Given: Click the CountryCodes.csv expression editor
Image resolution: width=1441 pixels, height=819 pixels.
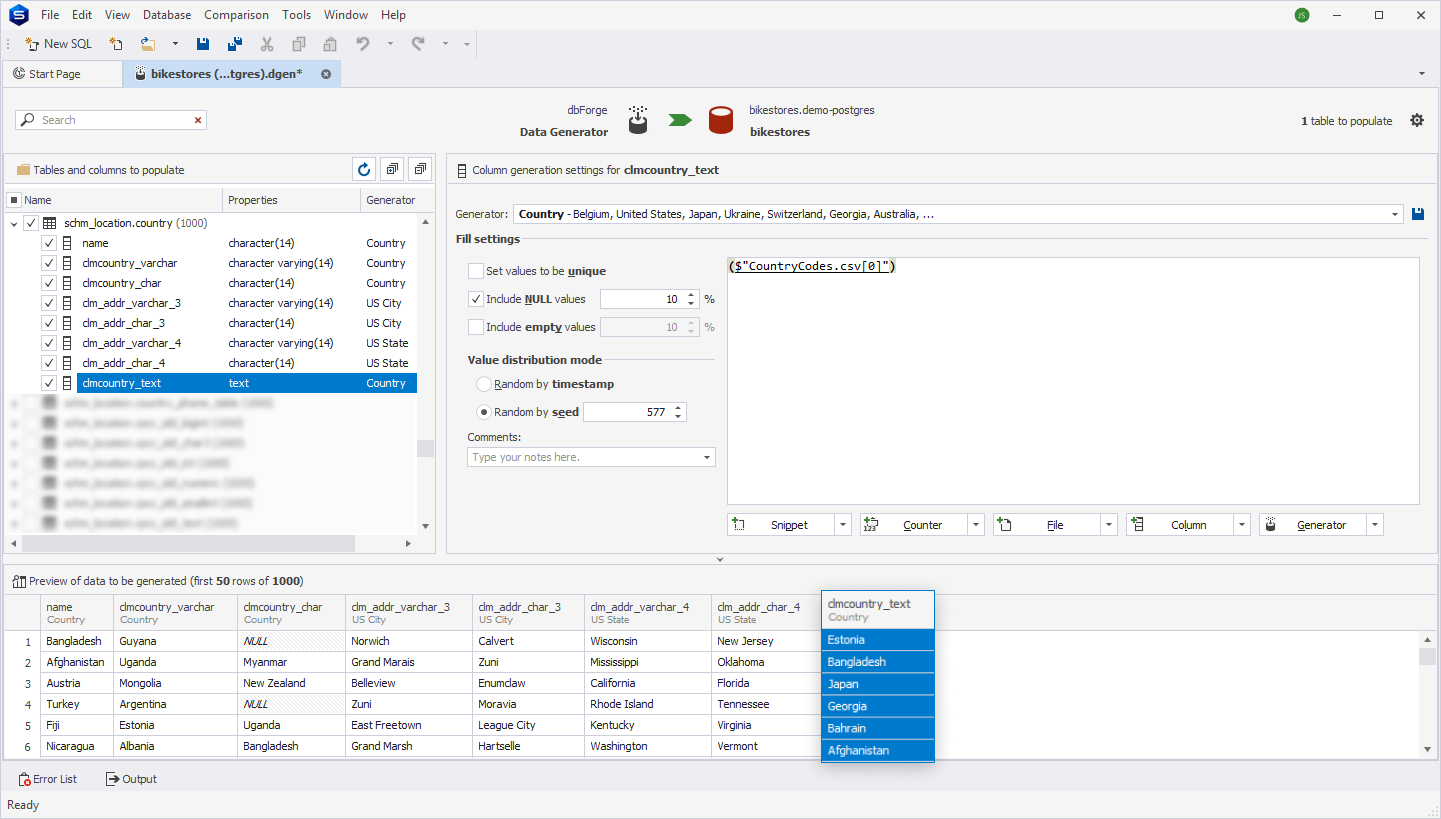Looking at the screenshot, I should [1073, 380].
